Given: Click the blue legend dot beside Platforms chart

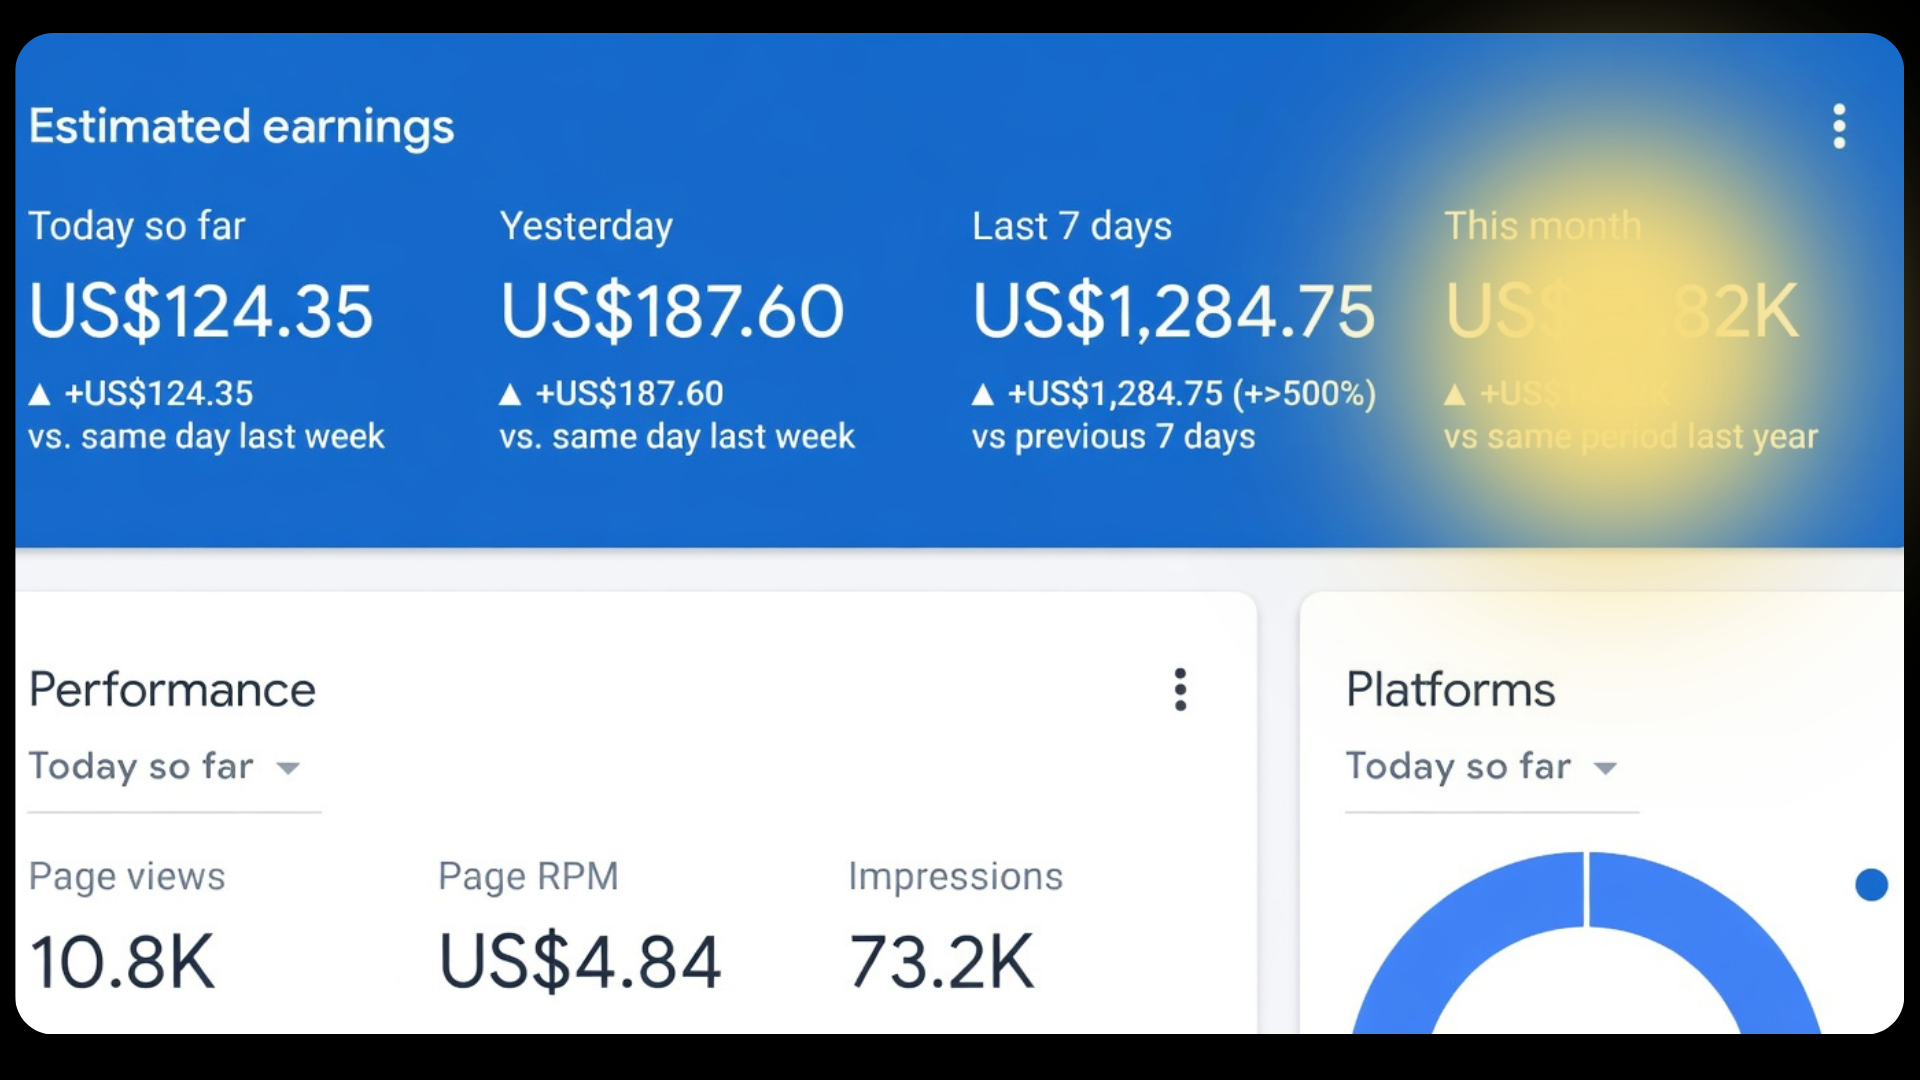Looking at the screenshot, I should [x=1871, y=884].
